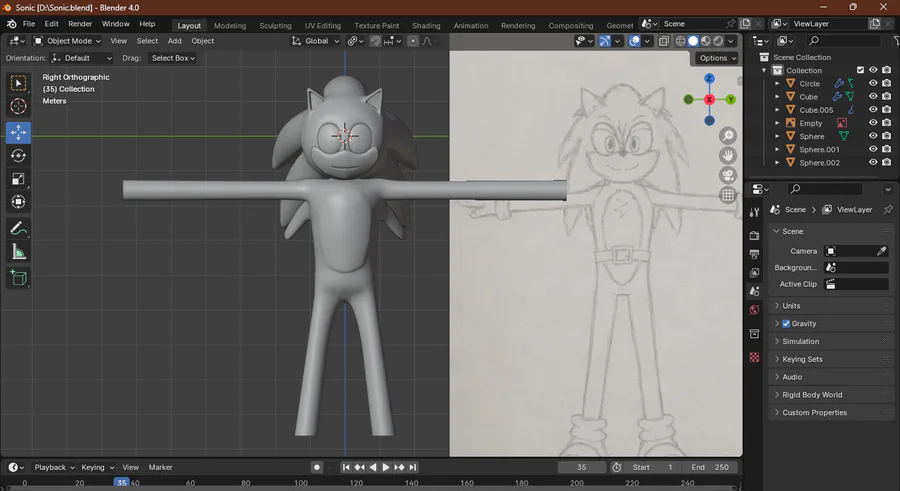Activate the Annotate tool
The width and height of the screenshot is (900, 491).
point(18,229)
